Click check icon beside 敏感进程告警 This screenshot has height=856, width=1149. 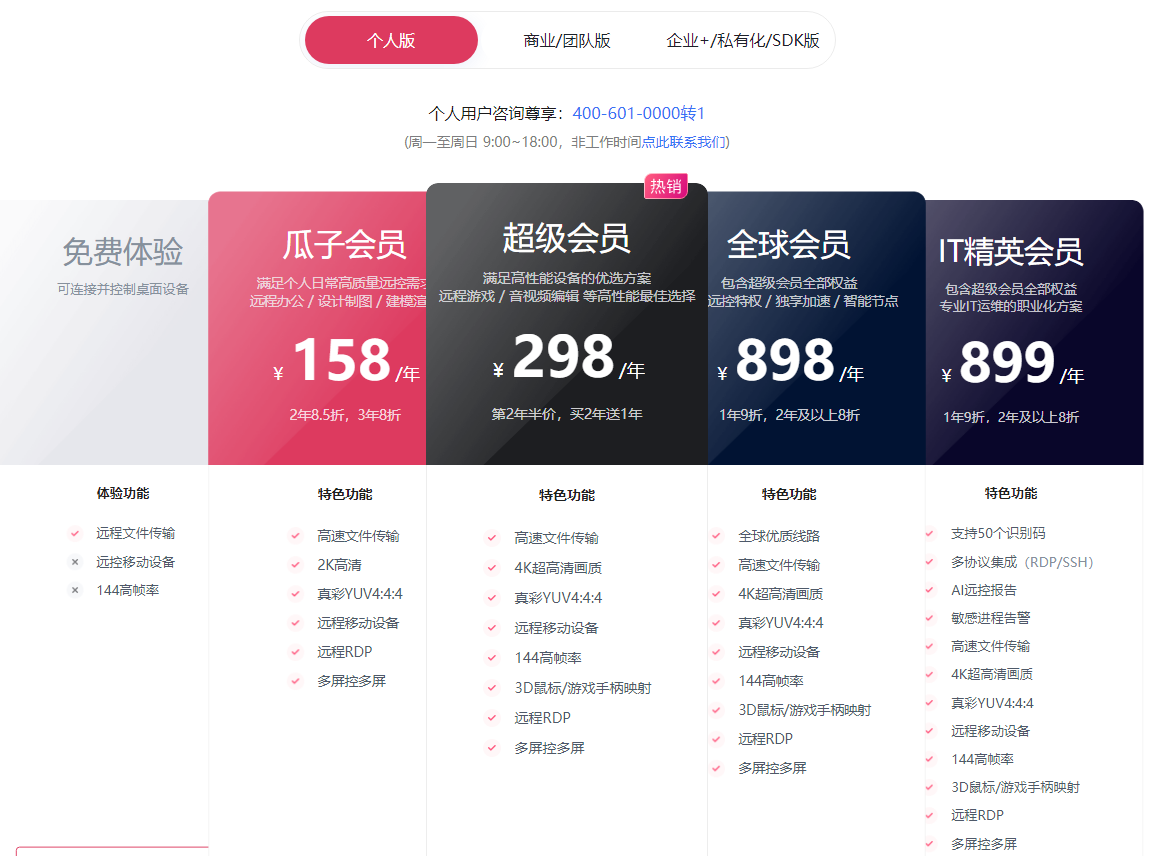pyautogui.click(x=929, y=618)
